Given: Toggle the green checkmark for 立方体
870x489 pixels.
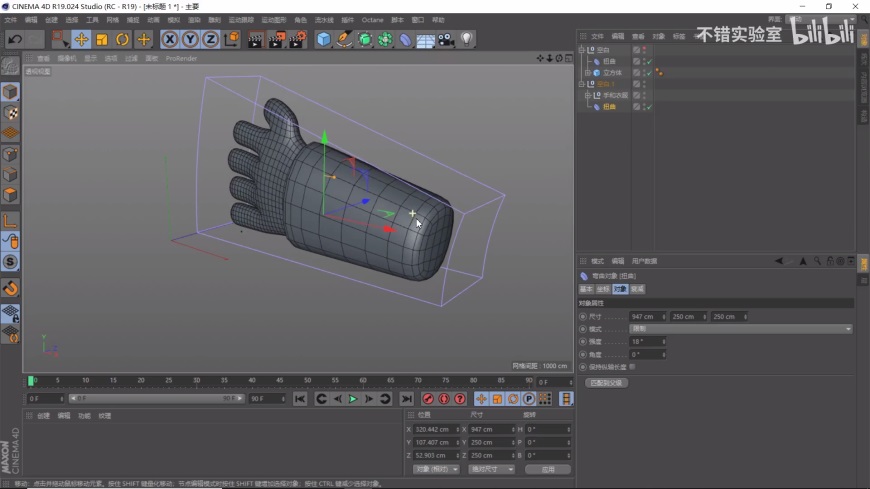Looking at the screenshot, I should [x=648, y=73].
